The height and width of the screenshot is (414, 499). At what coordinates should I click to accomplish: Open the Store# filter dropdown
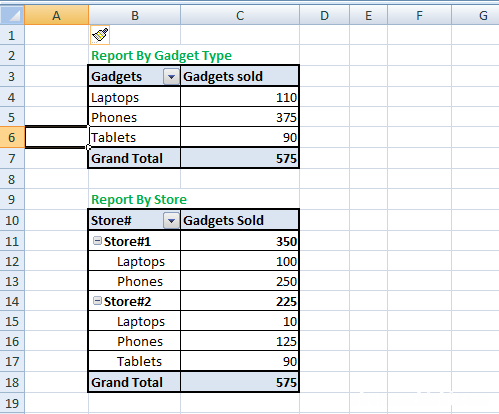point(171,221)
